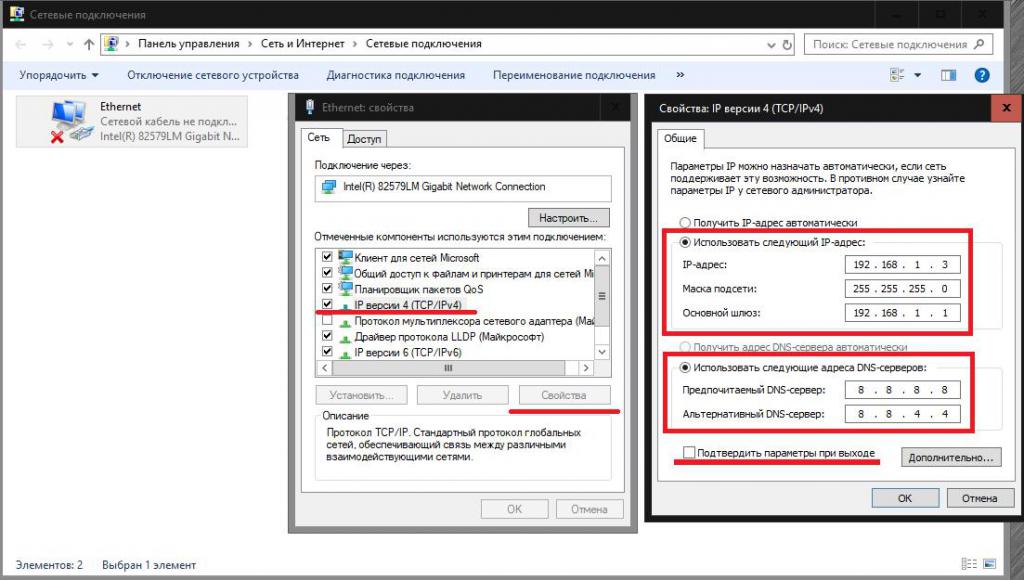Click the search magnifier icon
Screen dimensions: 1024x580
tap(978, 44)
